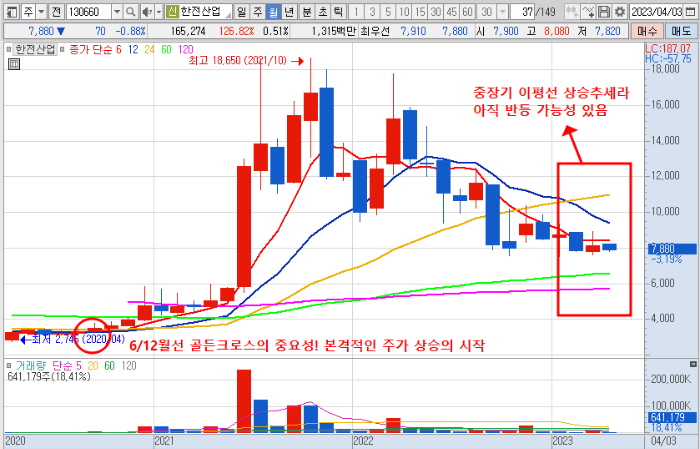Click the speaker sound icon
Image resolution: width=700 pixels, height=449 pixels.
(146, 12)
